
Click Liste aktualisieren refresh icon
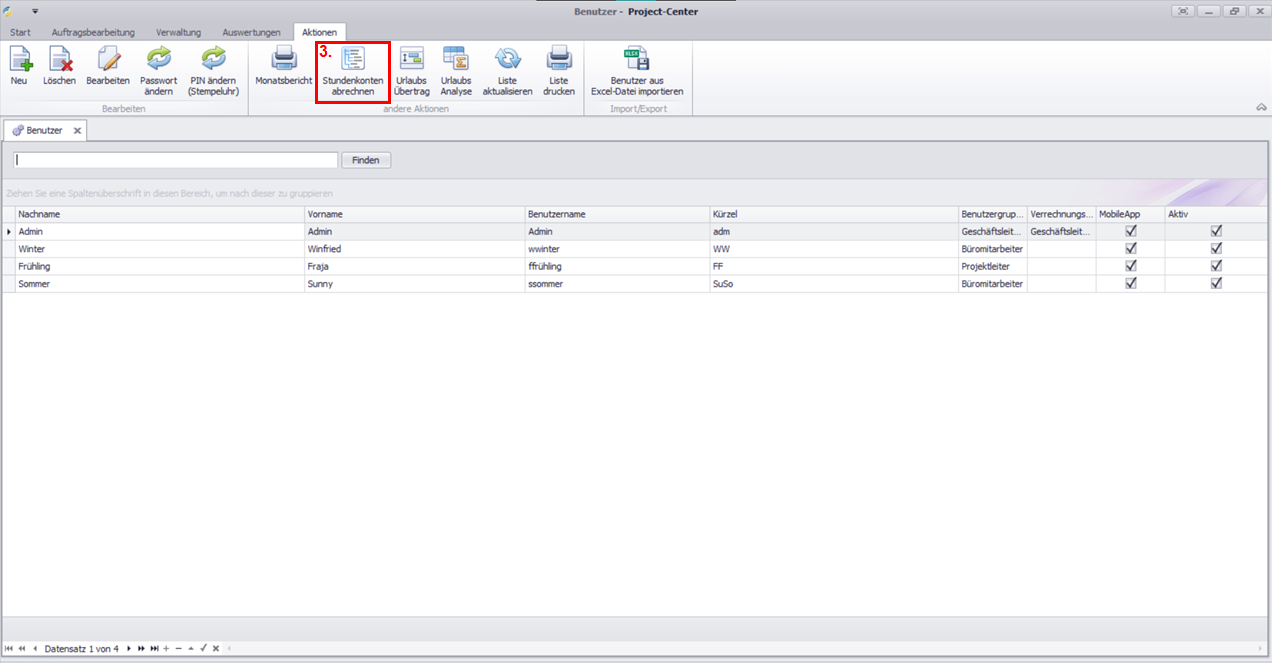coord(507,60)
